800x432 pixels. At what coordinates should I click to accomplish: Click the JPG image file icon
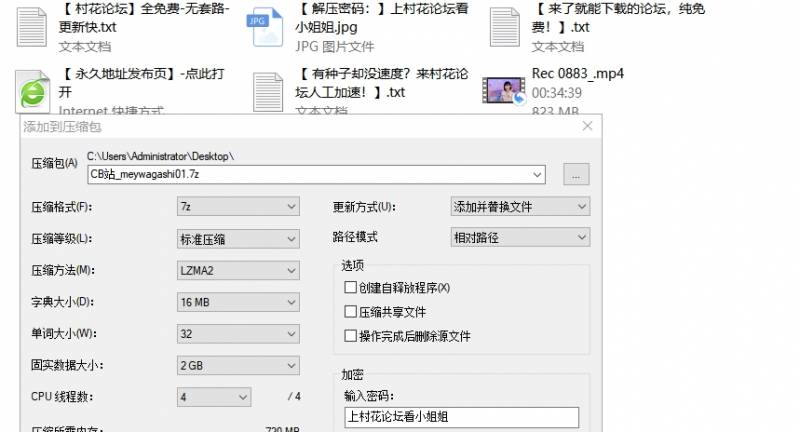[268, 27]
